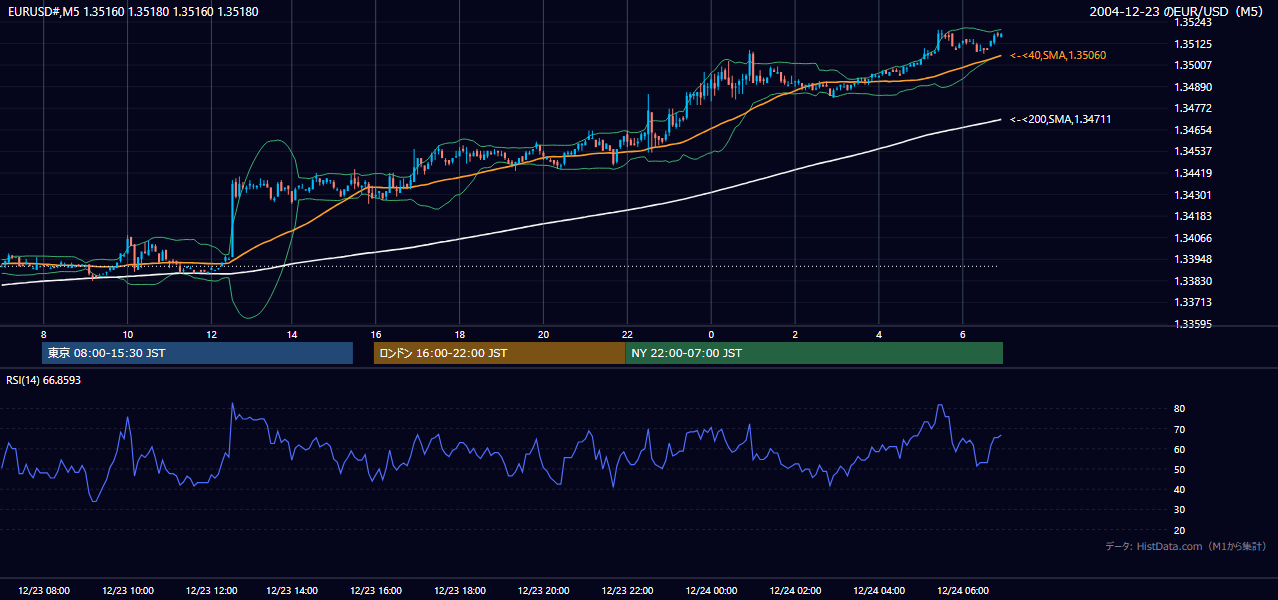Click price axis value 1.34183
Viewport: 1278px width, 600px height.
[x=1193, y=216]
